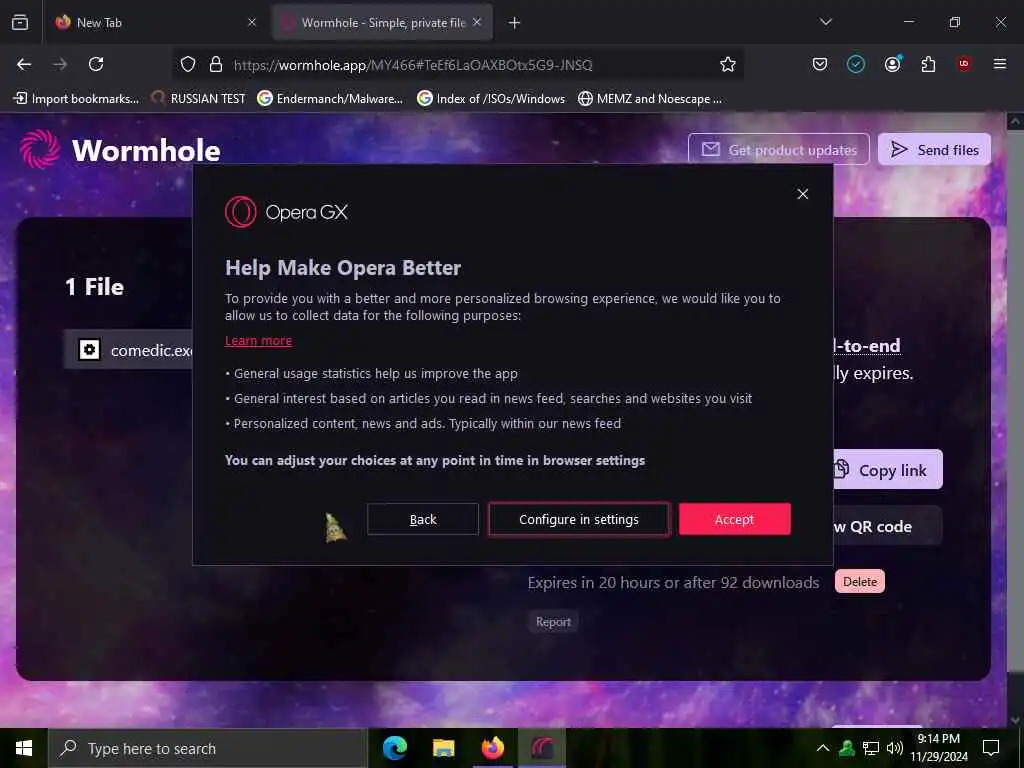
Task: Click the Send files button
Action: click(x=935, y=150)
